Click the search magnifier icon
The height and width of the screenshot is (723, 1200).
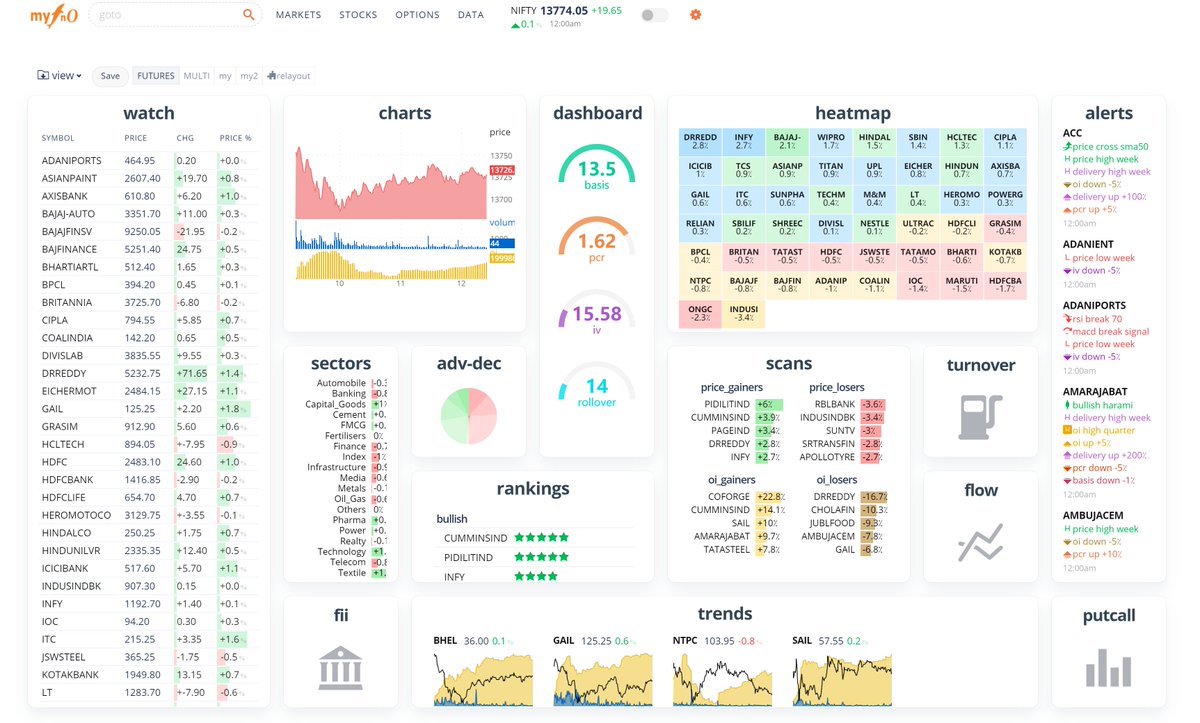pyautogui.click(x=249, y=15)
